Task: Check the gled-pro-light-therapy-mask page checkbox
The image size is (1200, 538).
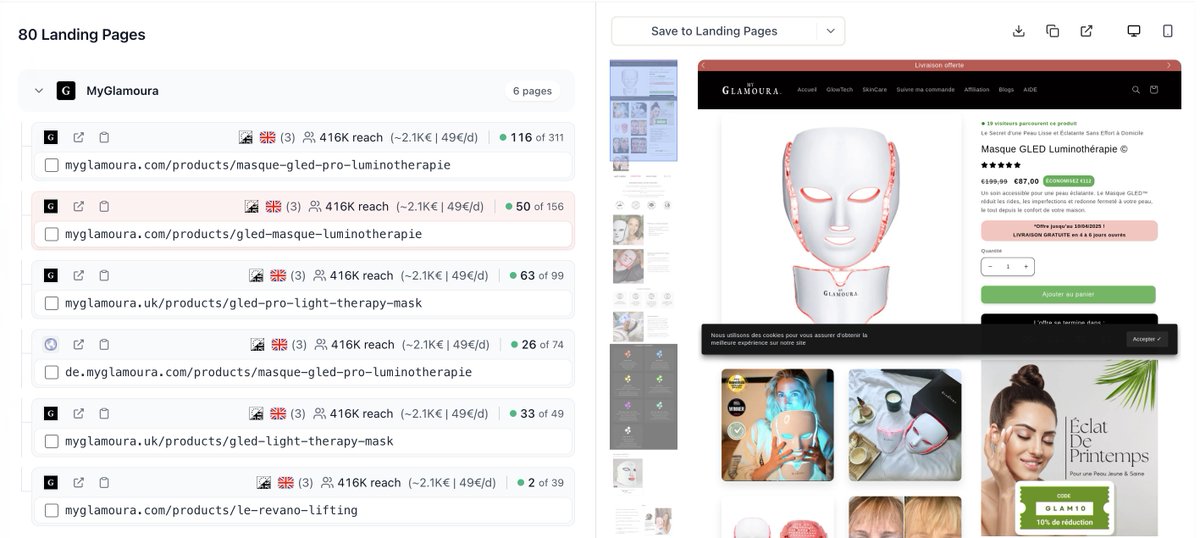Action: click(52, 303)
